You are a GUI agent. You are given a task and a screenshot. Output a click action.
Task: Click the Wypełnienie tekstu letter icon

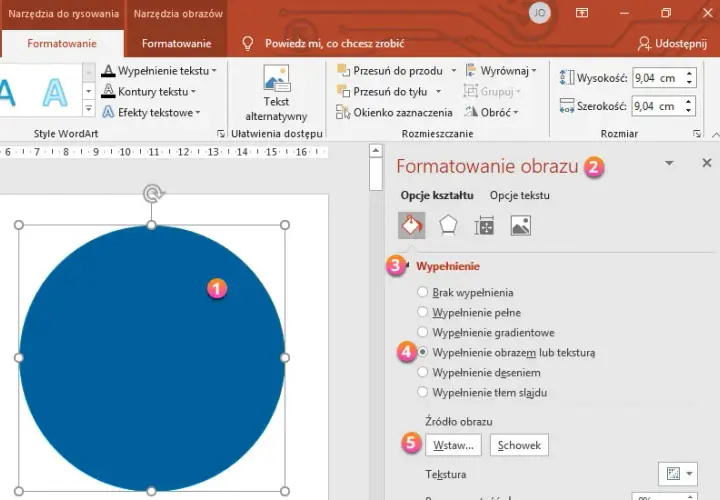108,70
